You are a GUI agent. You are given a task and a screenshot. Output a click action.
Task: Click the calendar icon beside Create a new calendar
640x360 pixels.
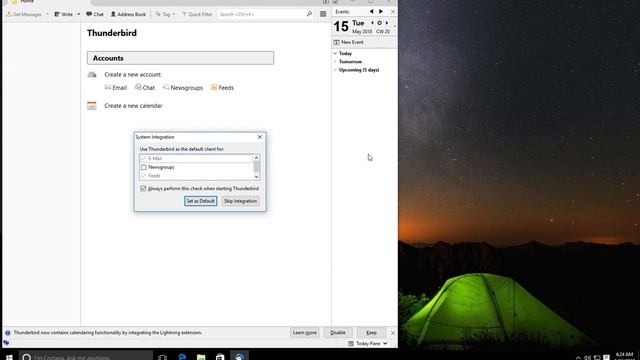click(92, 106)
